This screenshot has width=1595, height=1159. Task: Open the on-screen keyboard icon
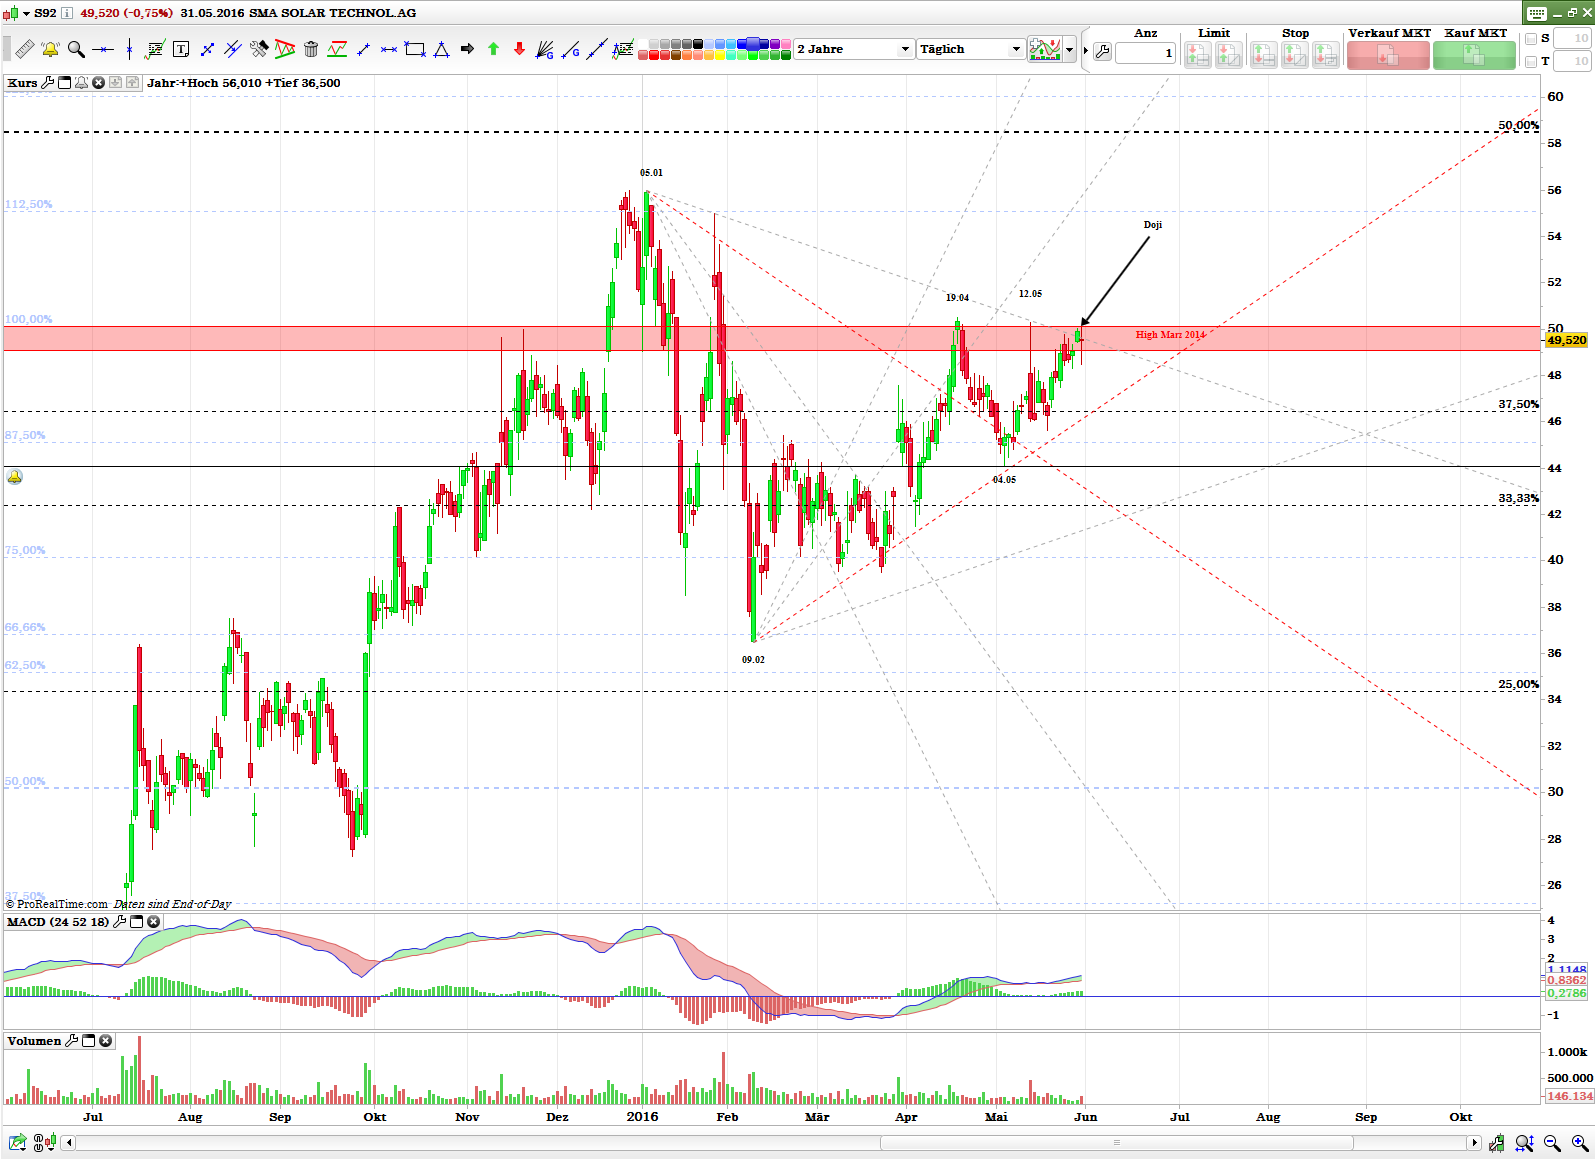coord(1537,13)
